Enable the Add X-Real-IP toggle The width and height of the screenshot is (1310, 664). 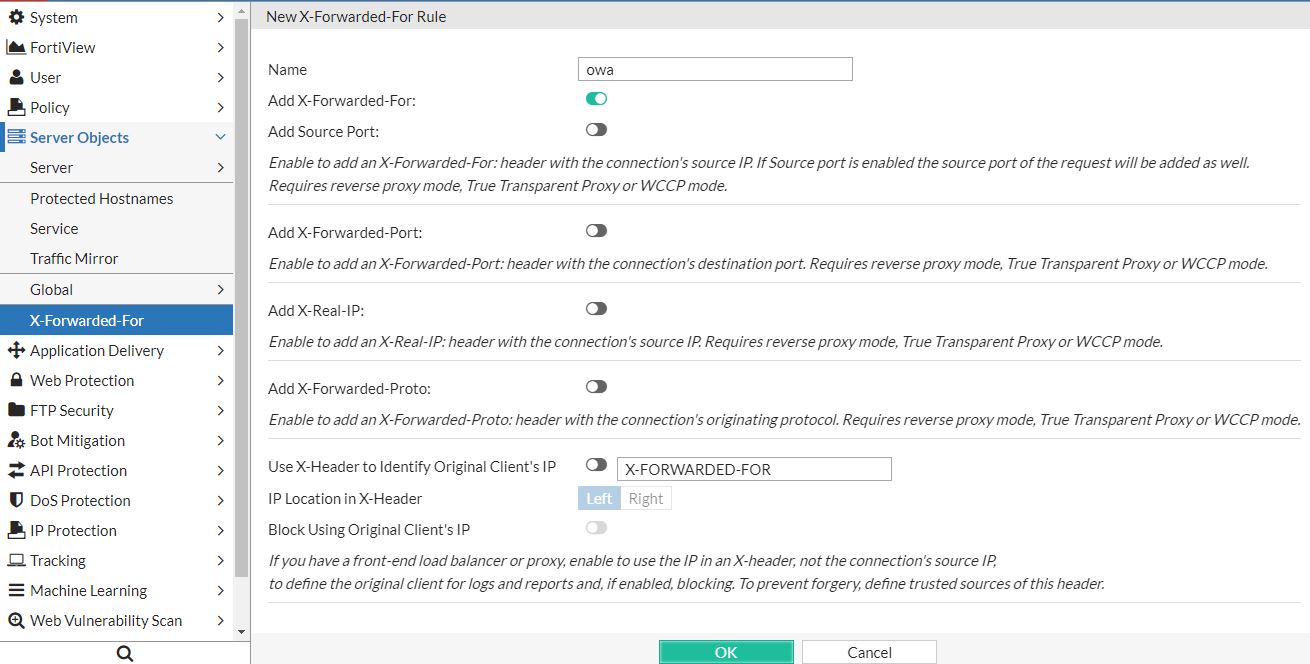(x=596, y=308)
